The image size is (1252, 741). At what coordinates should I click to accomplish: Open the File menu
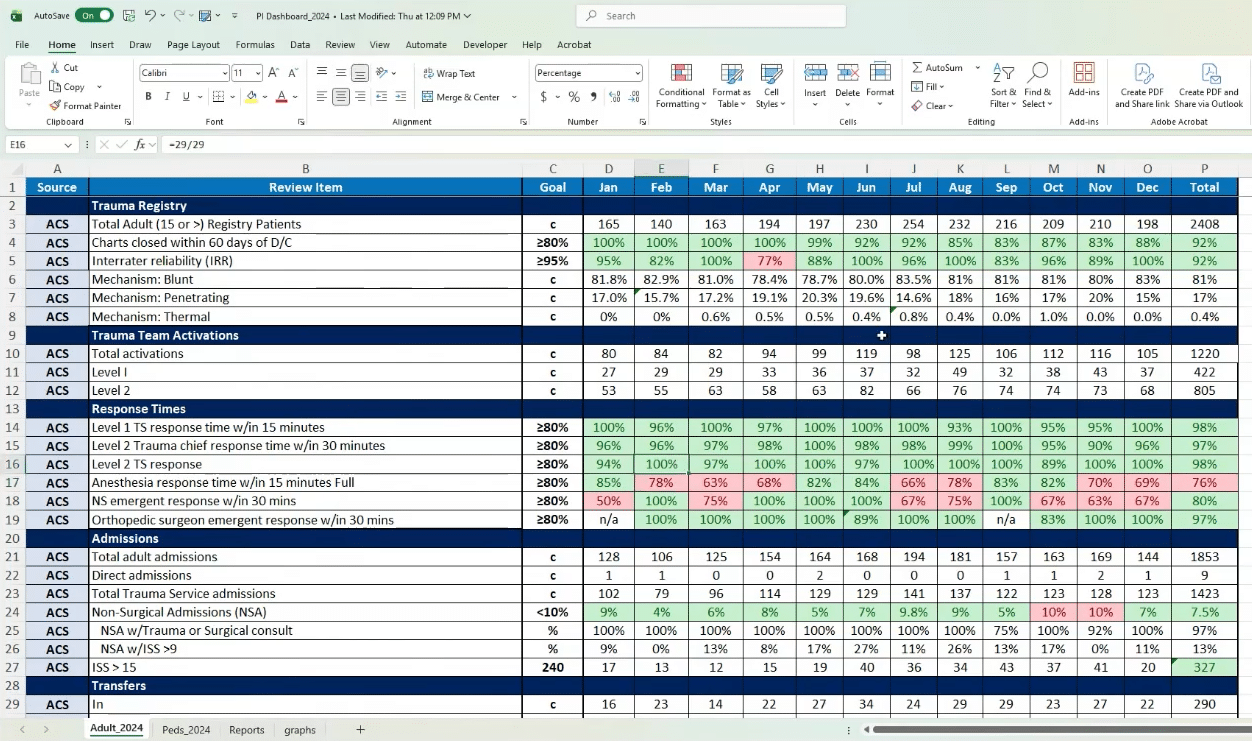[x=22, y=45]
